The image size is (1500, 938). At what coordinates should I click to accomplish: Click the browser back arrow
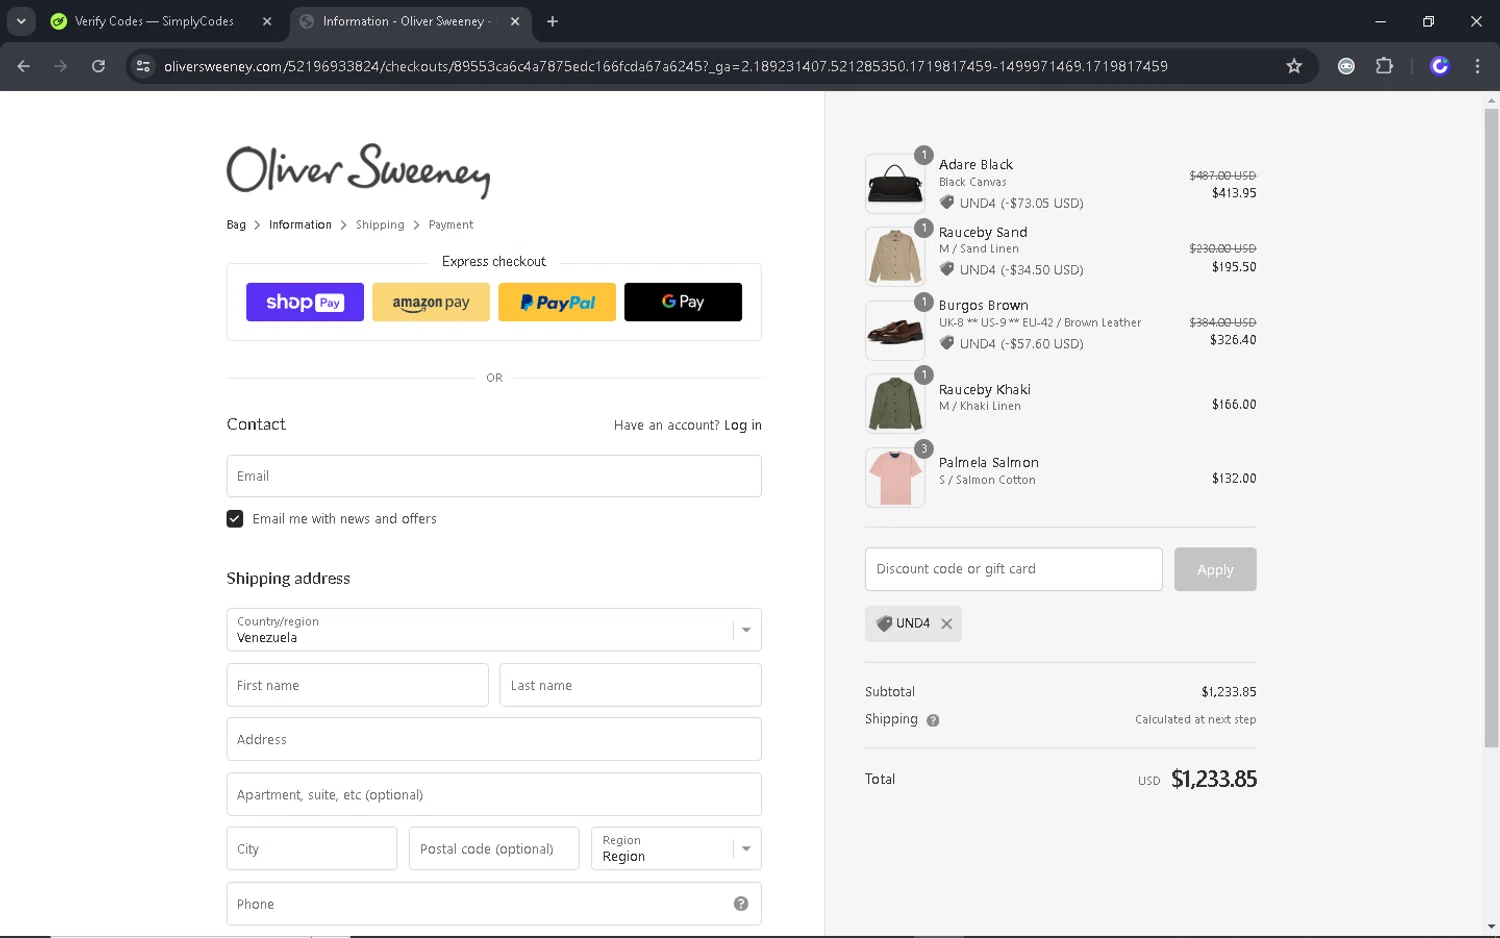point(23,66)
